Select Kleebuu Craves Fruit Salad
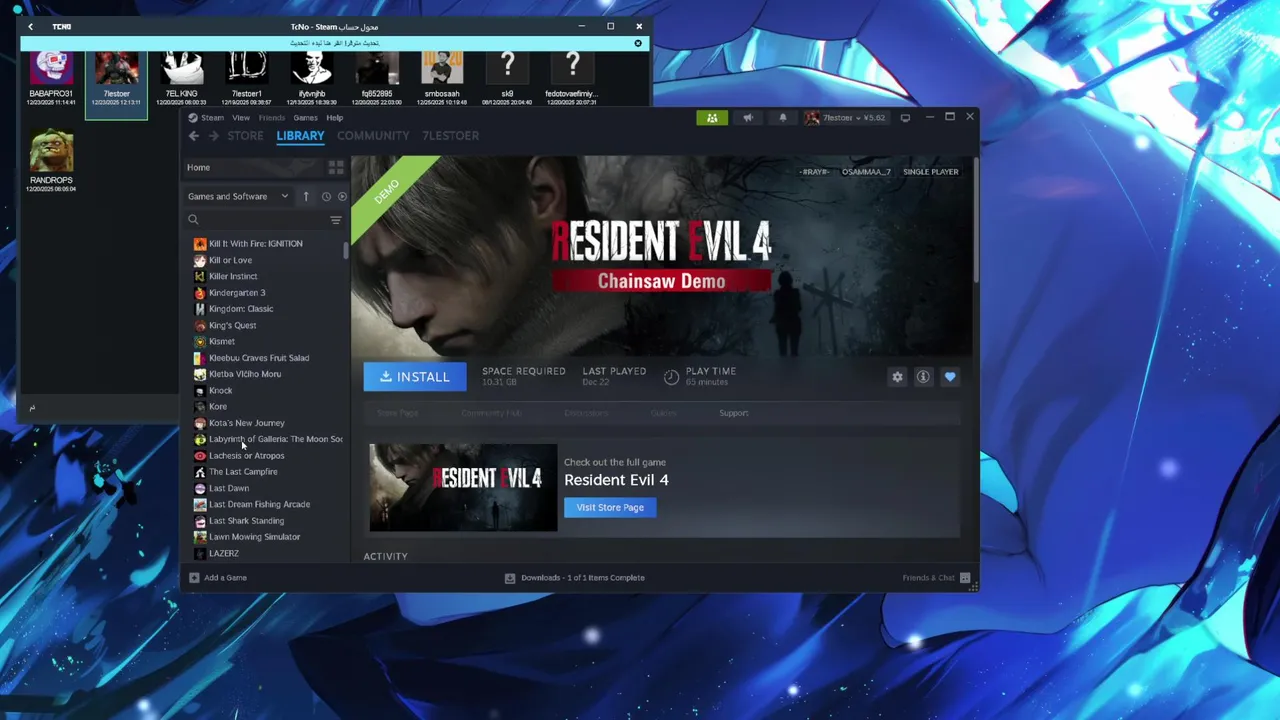 click(x=259, y=358)
